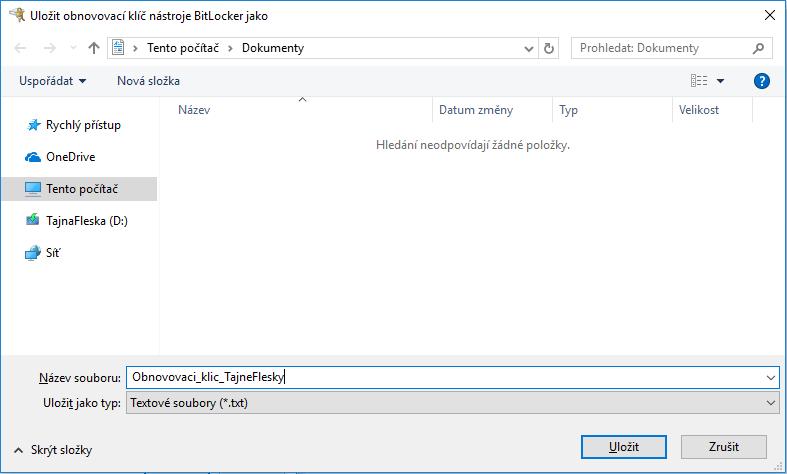This screenshot has width=787, height=474.
Task: Select Tento počítač in the sidebar
Action: click(79, 189)
